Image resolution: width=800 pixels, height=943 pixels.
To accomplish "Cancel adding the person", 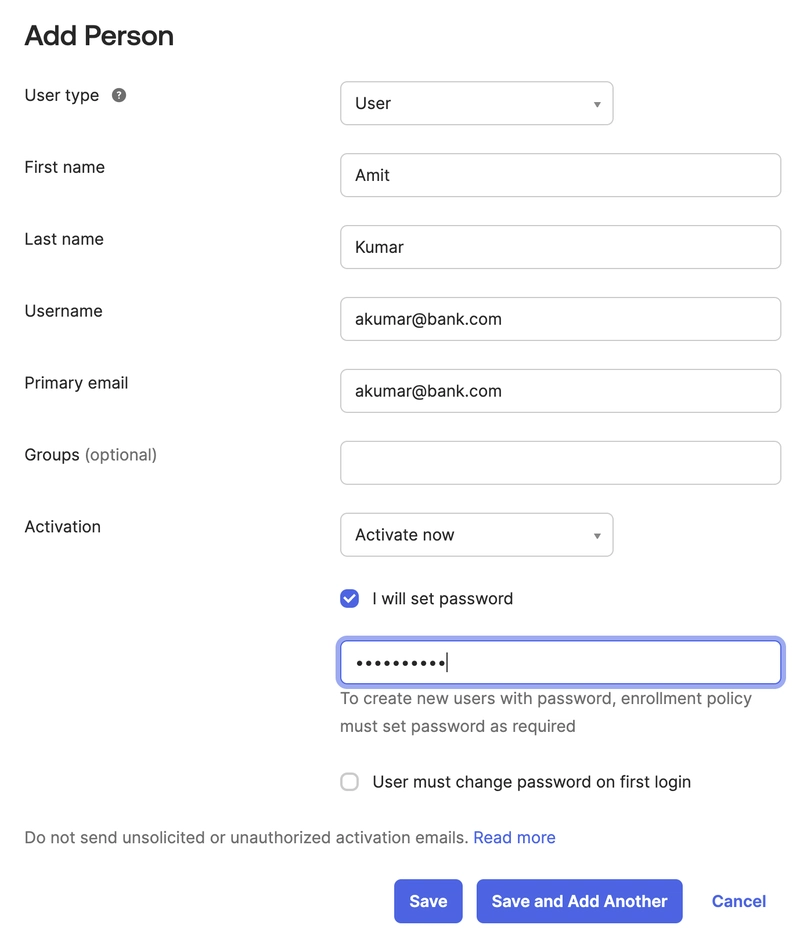I will pyautogui.click(x=739, y=901).
